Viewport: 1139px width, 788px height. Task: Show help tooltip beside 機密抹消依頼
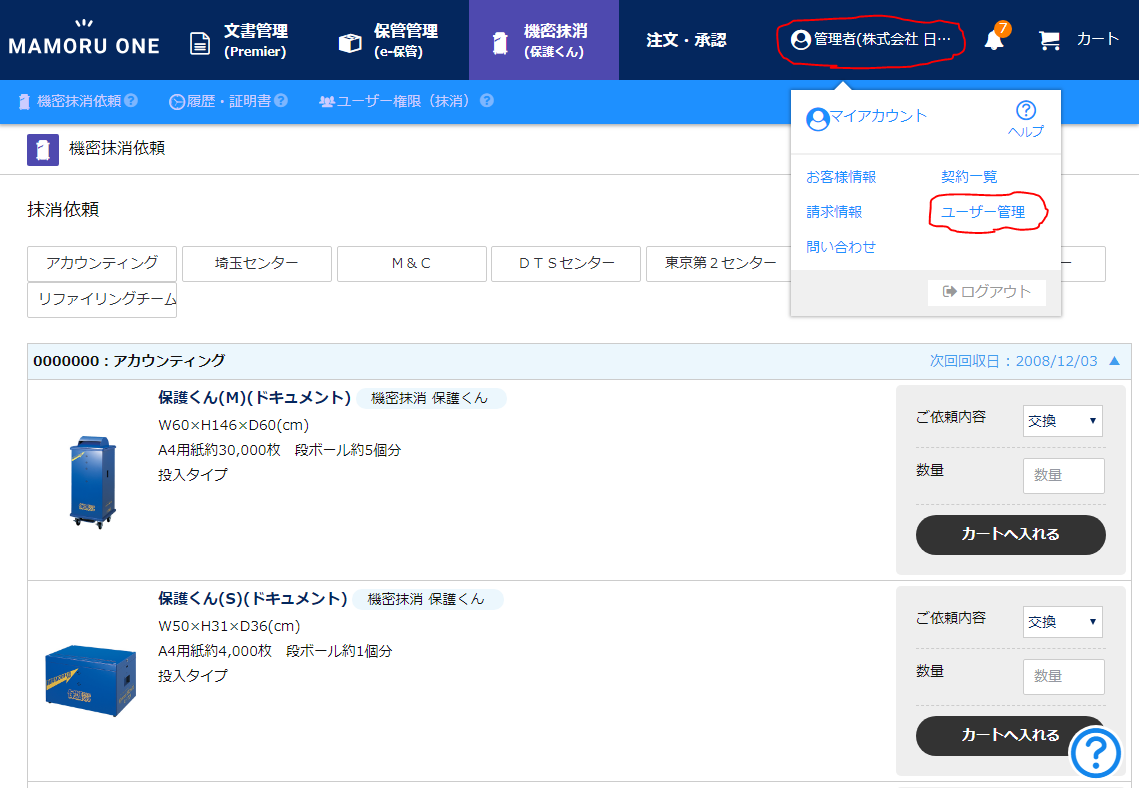click(x=131, y=101)
